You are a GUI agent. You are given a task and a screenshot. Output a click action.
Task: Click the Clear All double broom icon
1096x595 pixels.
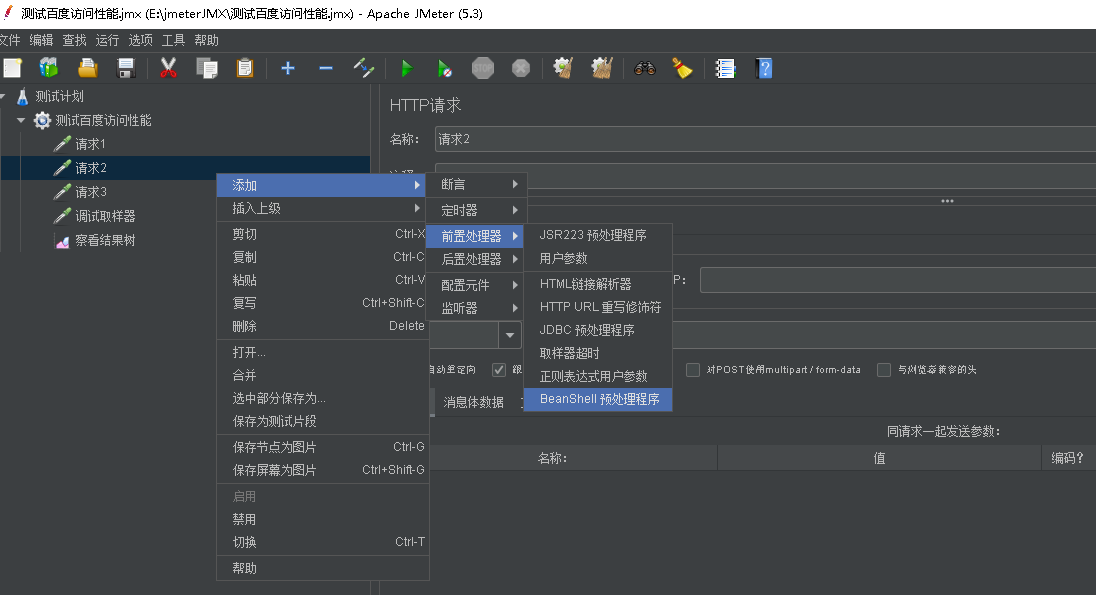[602, 68]
